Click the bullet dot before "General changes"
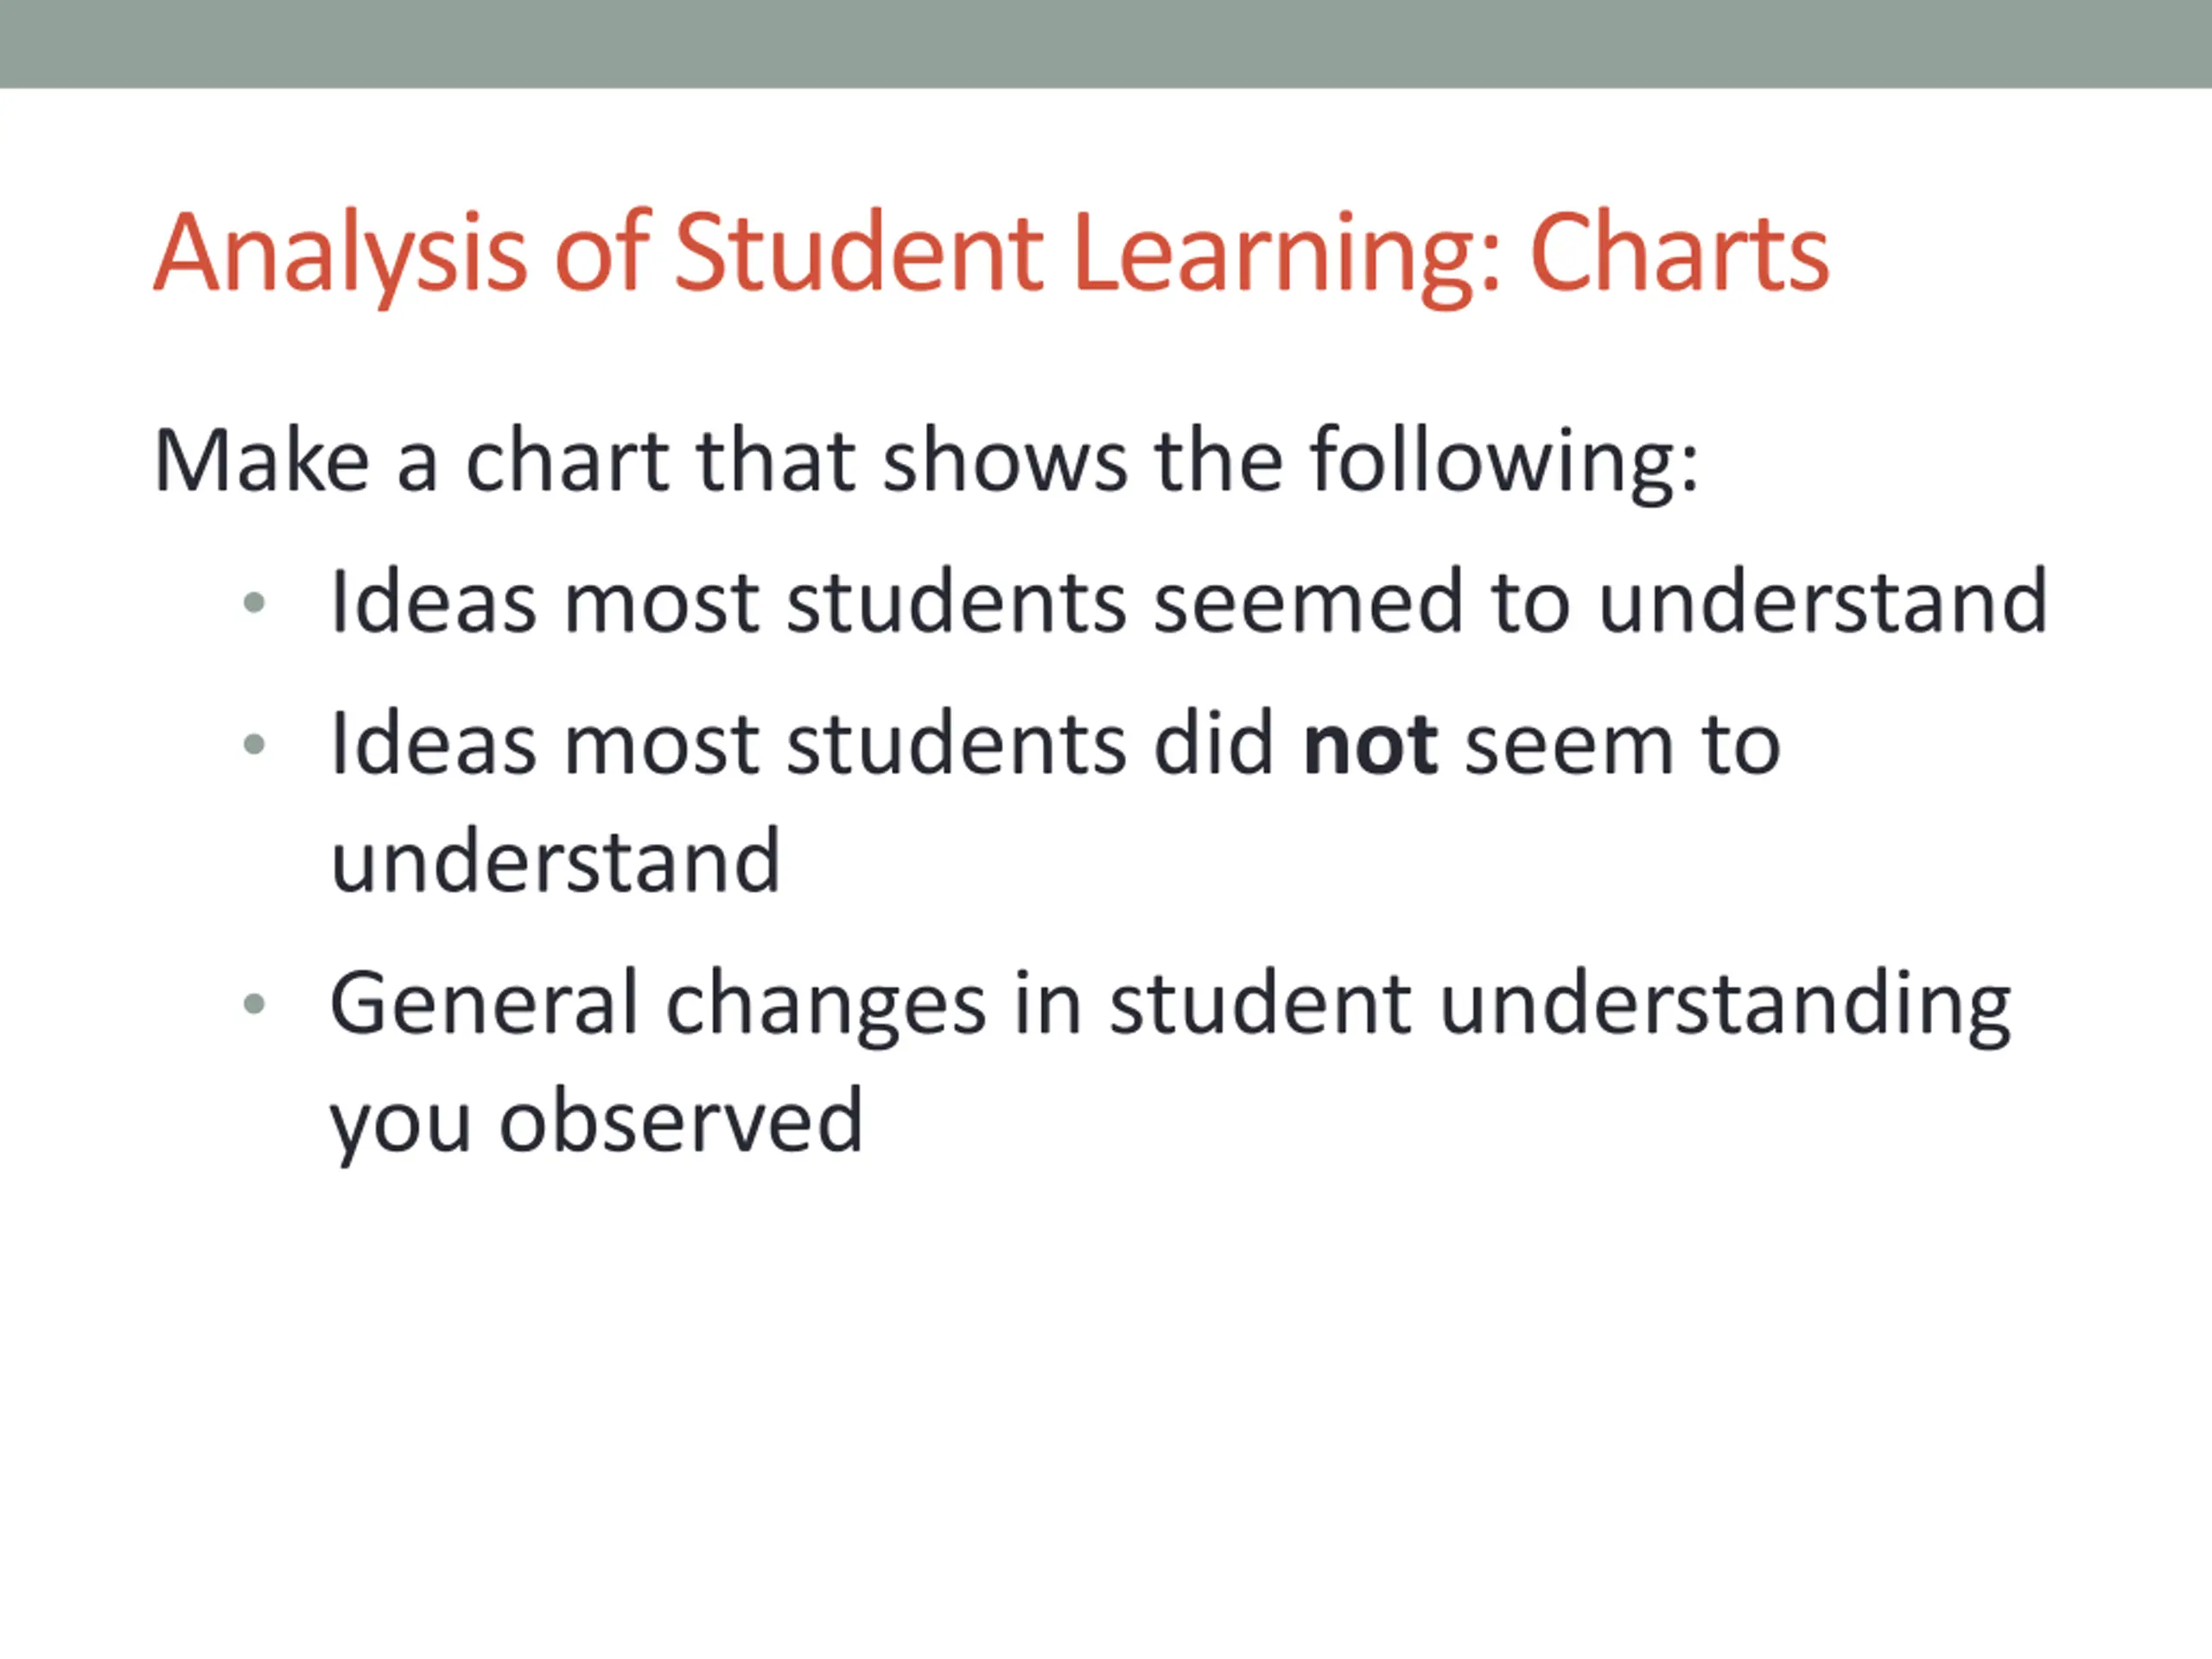 coord(254,1004)
